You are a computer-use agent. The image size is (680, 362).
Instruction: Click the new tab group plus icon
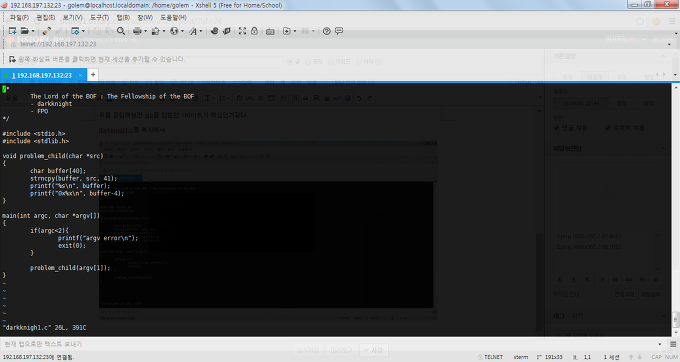pos(287,31)
